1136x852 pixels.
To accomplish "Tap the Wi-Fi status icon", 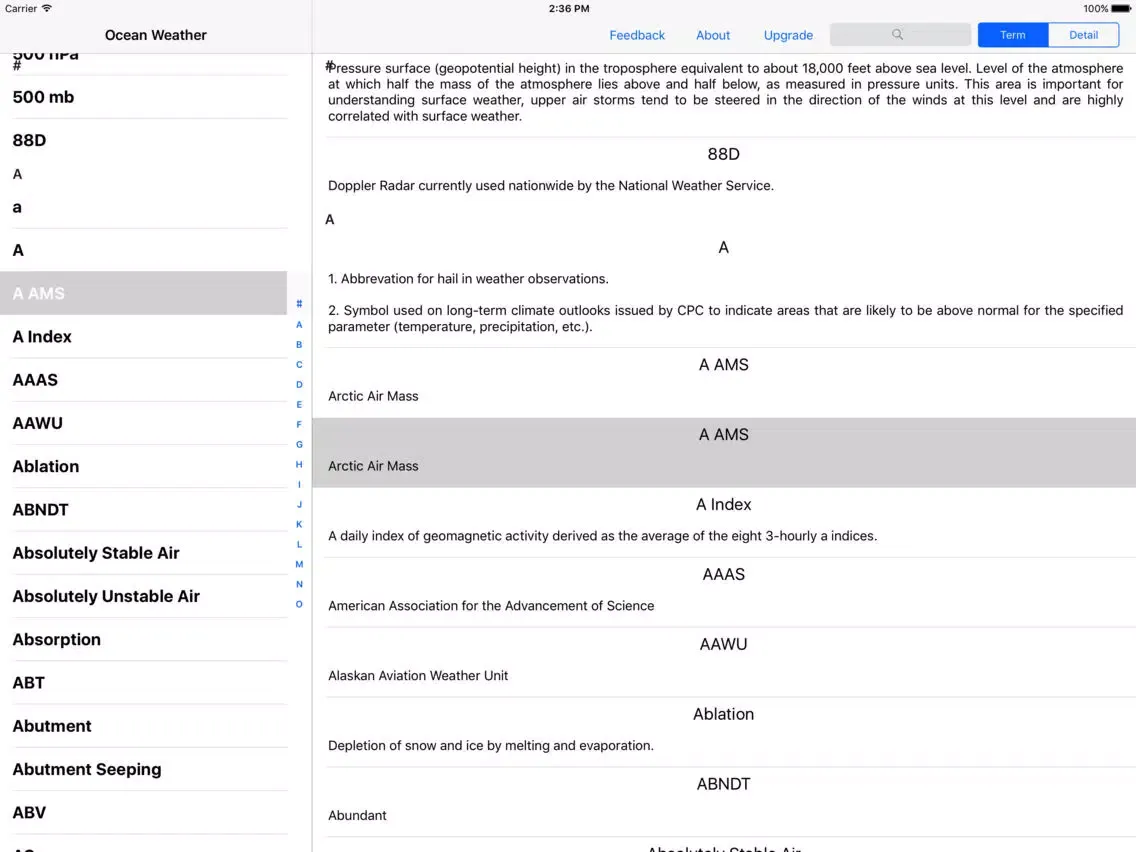I will click(47, 9).
